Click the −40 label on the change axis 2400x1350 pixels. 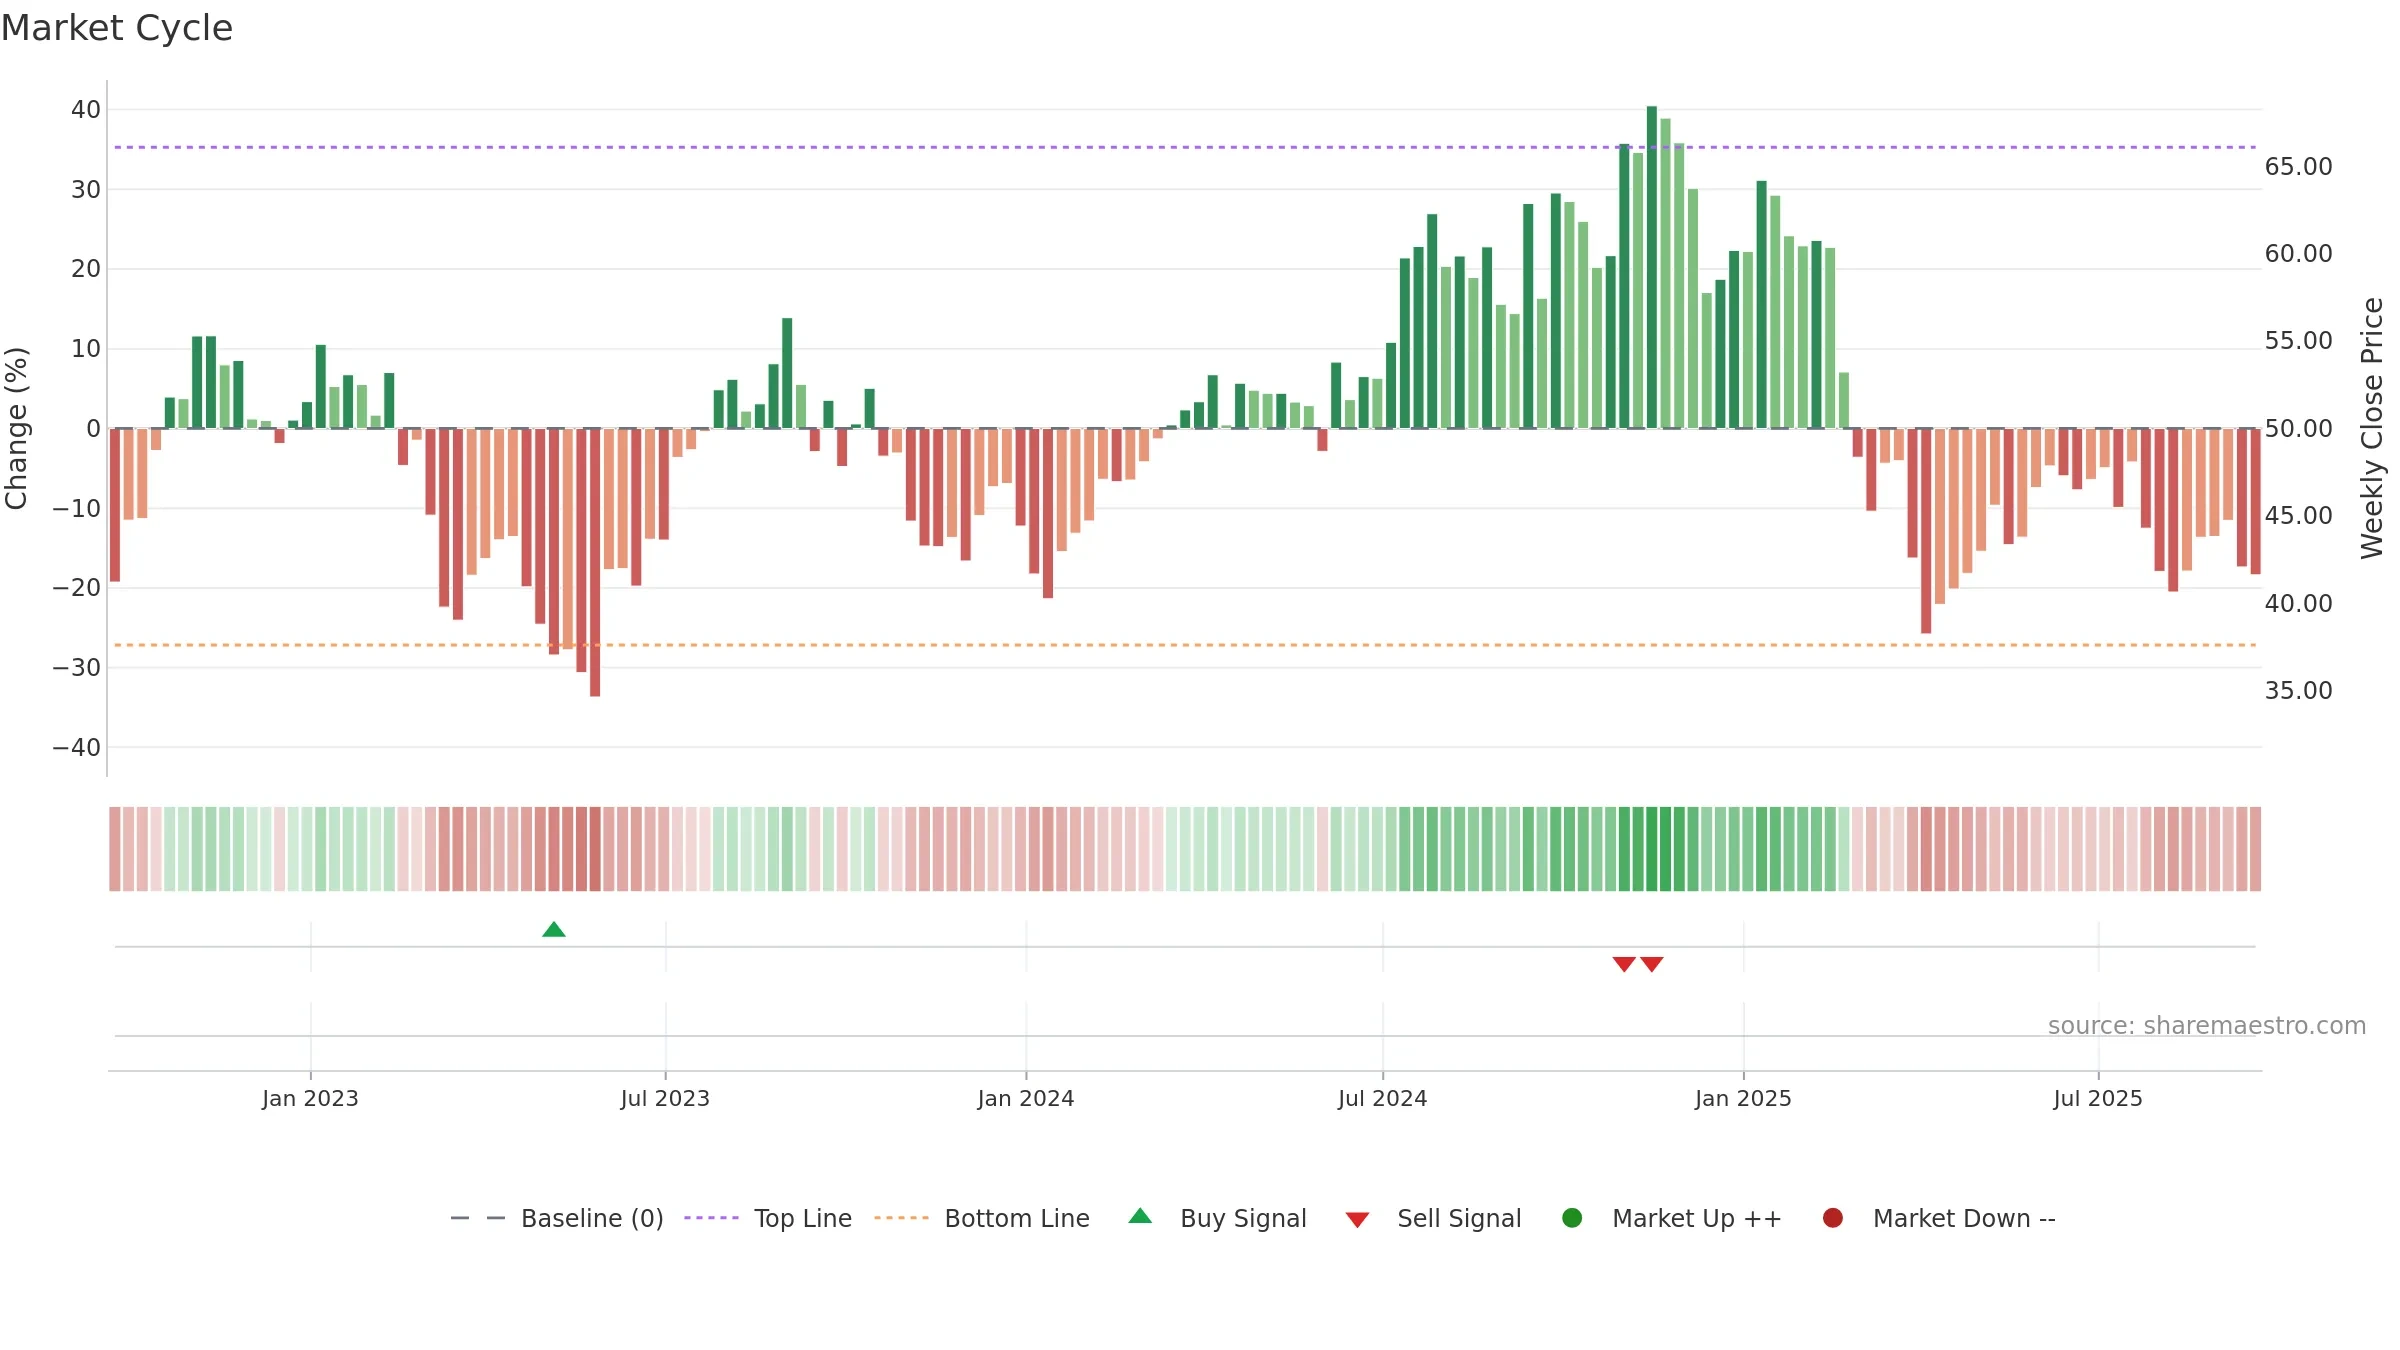pos(77,748)
